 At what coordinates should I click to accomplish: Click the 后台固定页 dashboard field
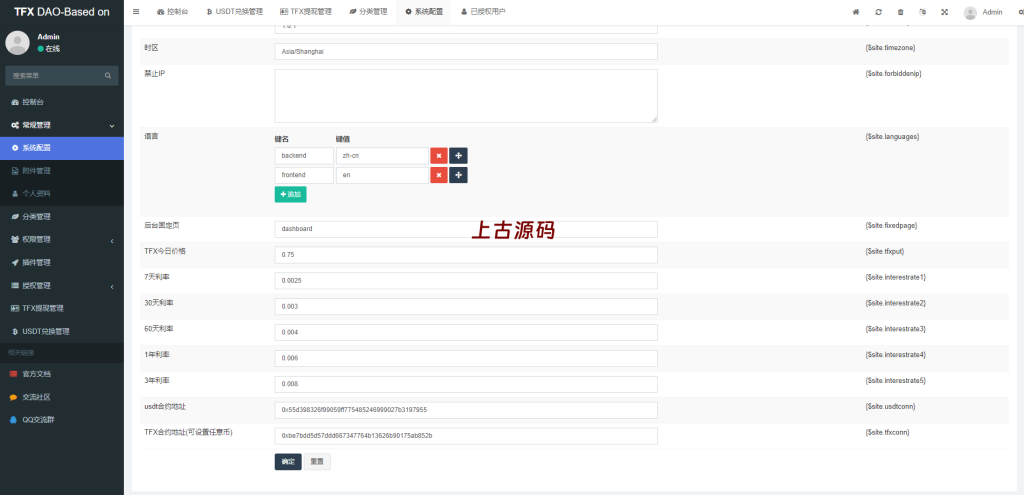(x=466, y=229)
